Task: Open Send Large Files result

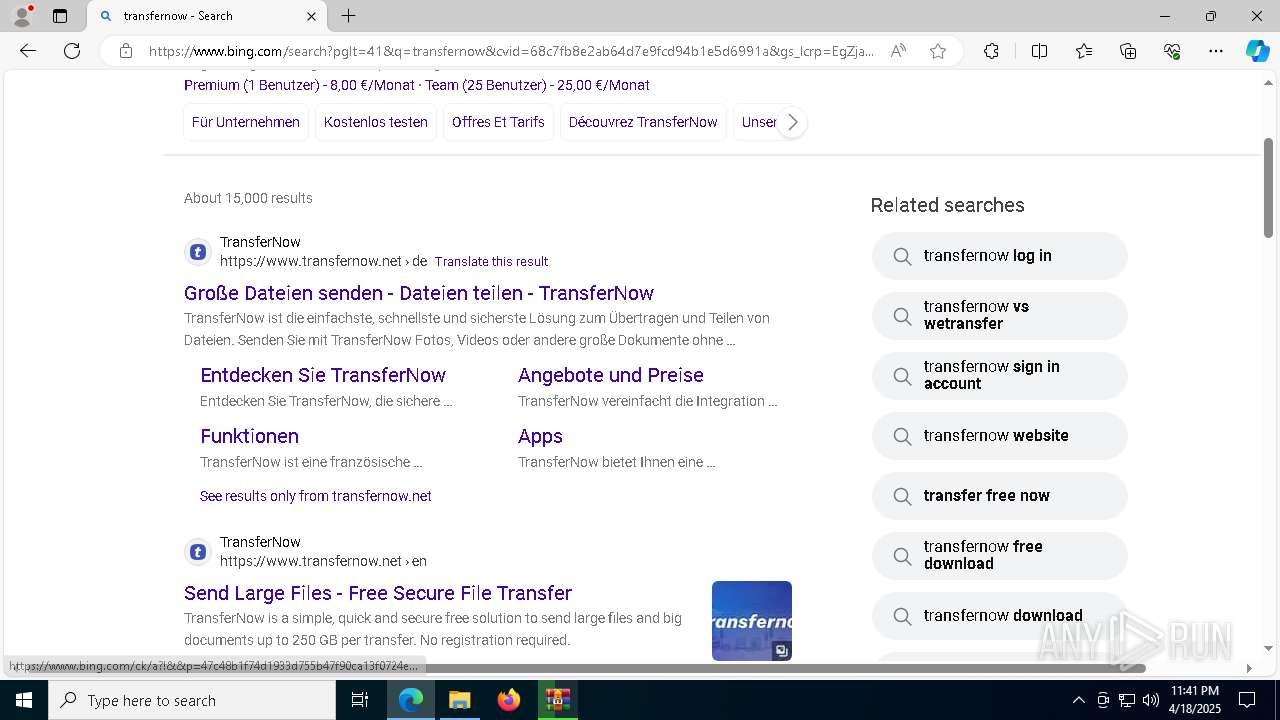Action: 378,593
